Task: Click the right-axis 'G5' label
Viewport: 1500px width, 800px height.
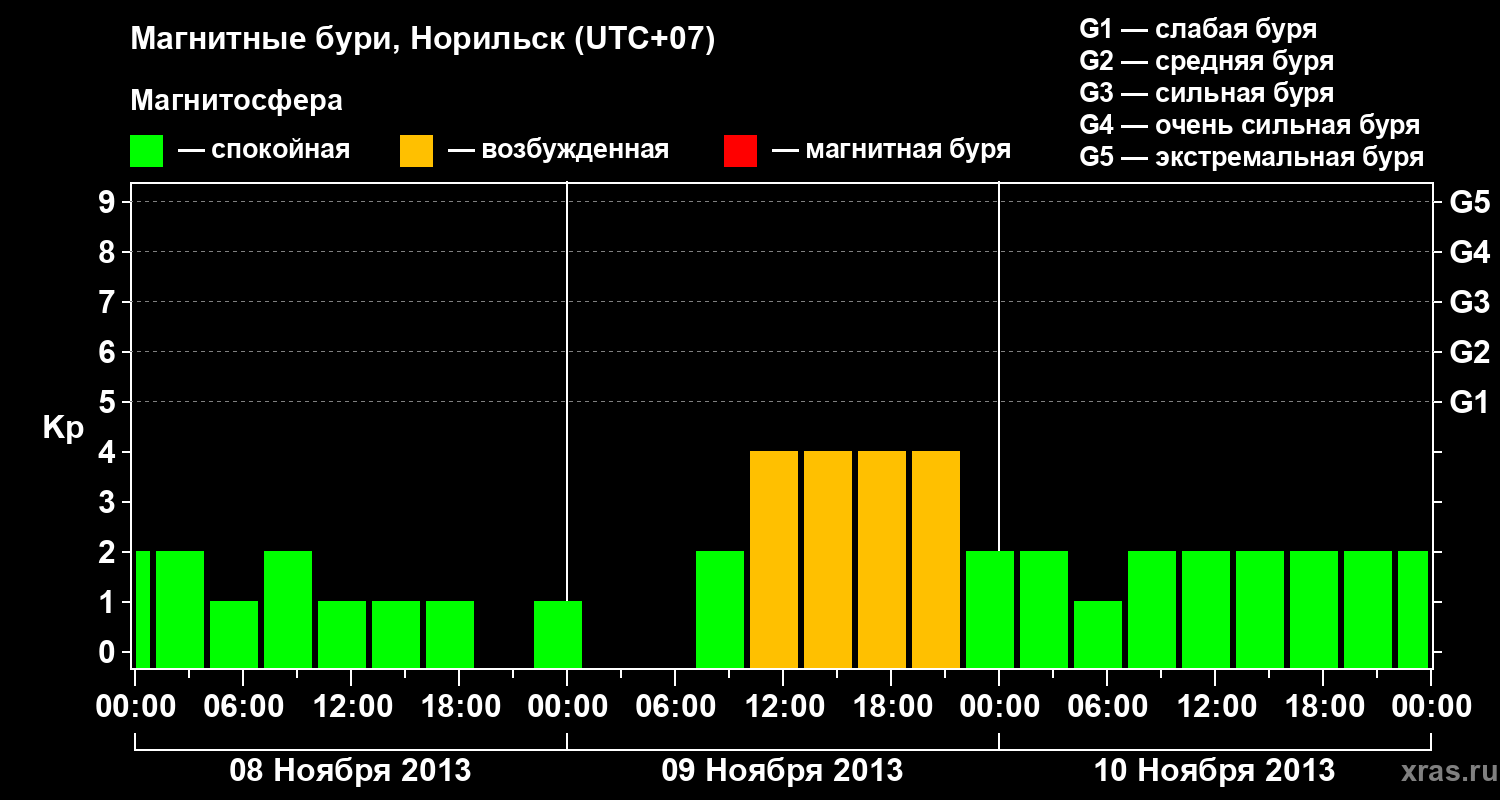Action: tap(1469, 202)
